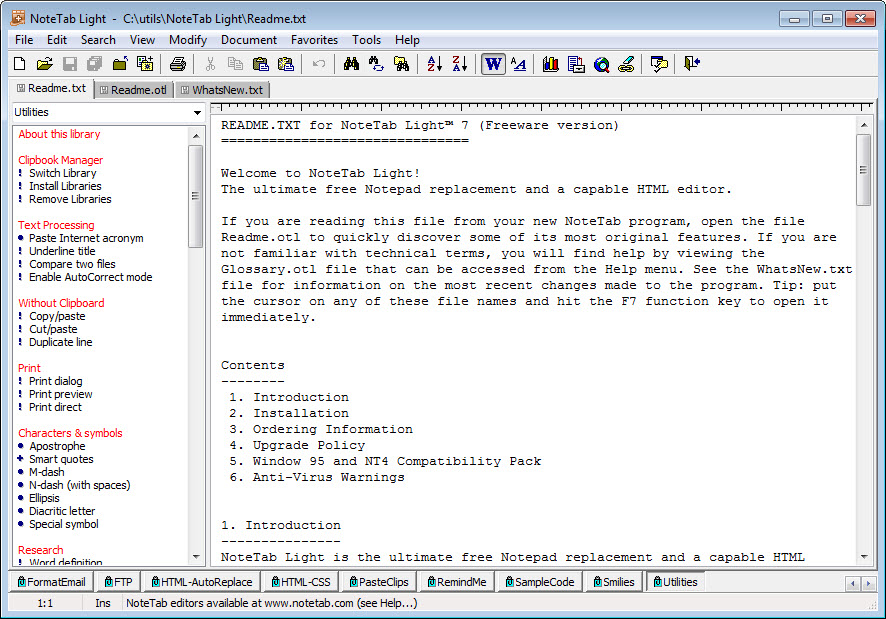Open the Document menu
The width and height of the screenshot is (886, 619).
[x=249, y=40]
